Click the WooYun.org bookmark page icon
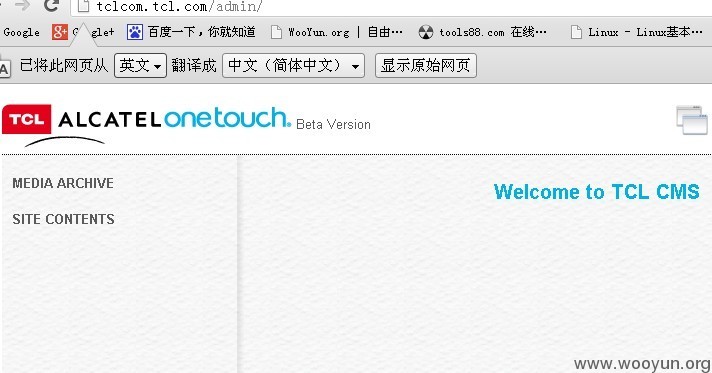 coord(276,32)
